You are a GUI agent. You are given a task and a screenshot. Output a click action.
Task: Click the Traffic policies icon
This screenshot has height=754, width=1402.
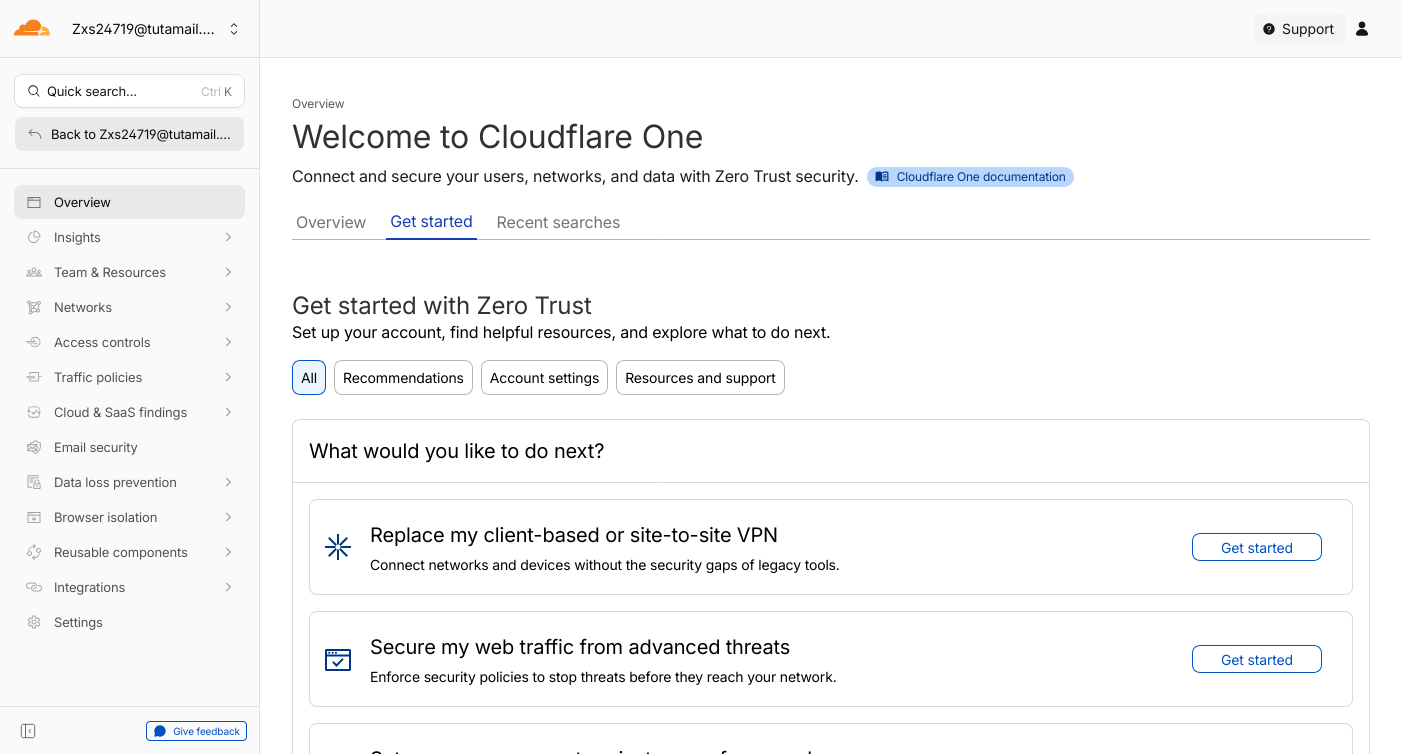point(34,377)
